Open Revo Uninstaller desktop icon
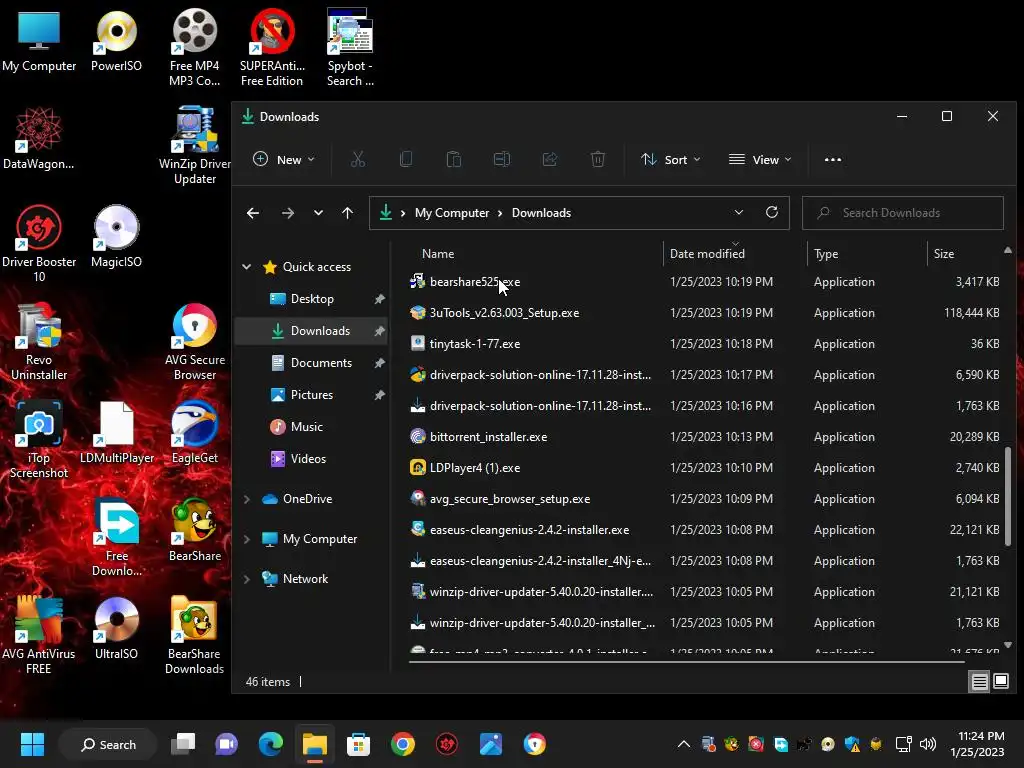 pos(39,342)
